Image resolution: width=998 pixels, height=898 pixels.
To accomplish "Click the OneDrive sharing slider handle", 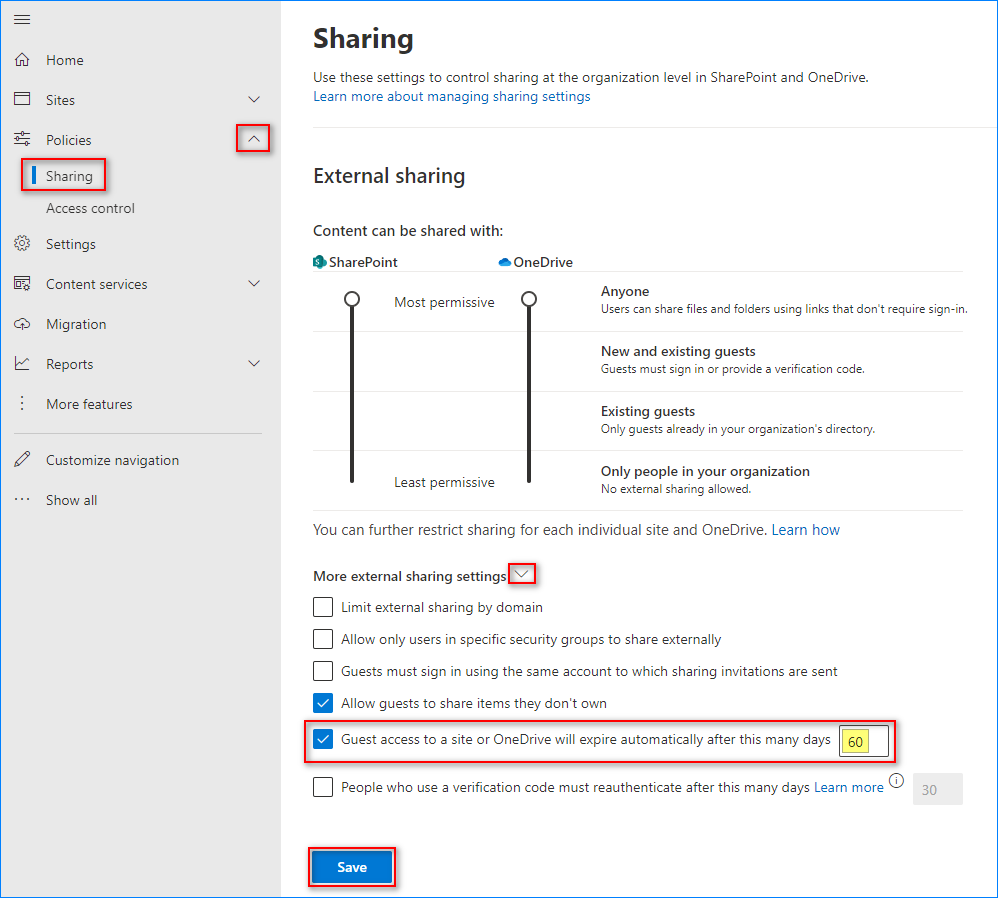I will click(x=529, y=299).
